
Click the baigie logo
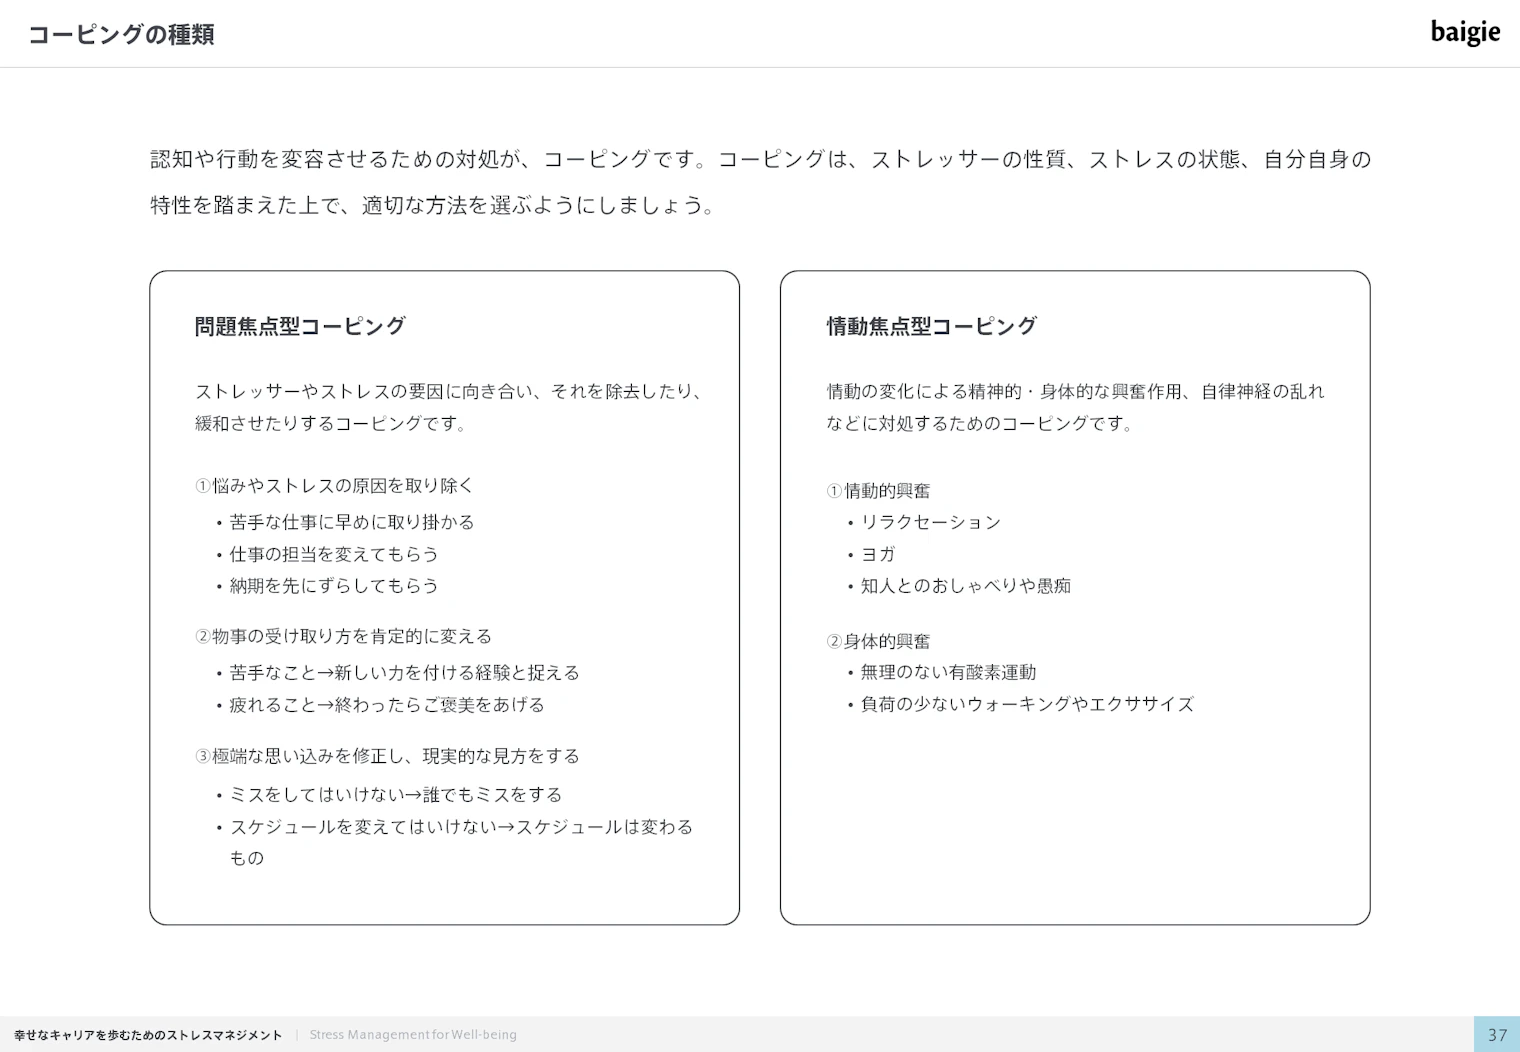point(1465,32)
